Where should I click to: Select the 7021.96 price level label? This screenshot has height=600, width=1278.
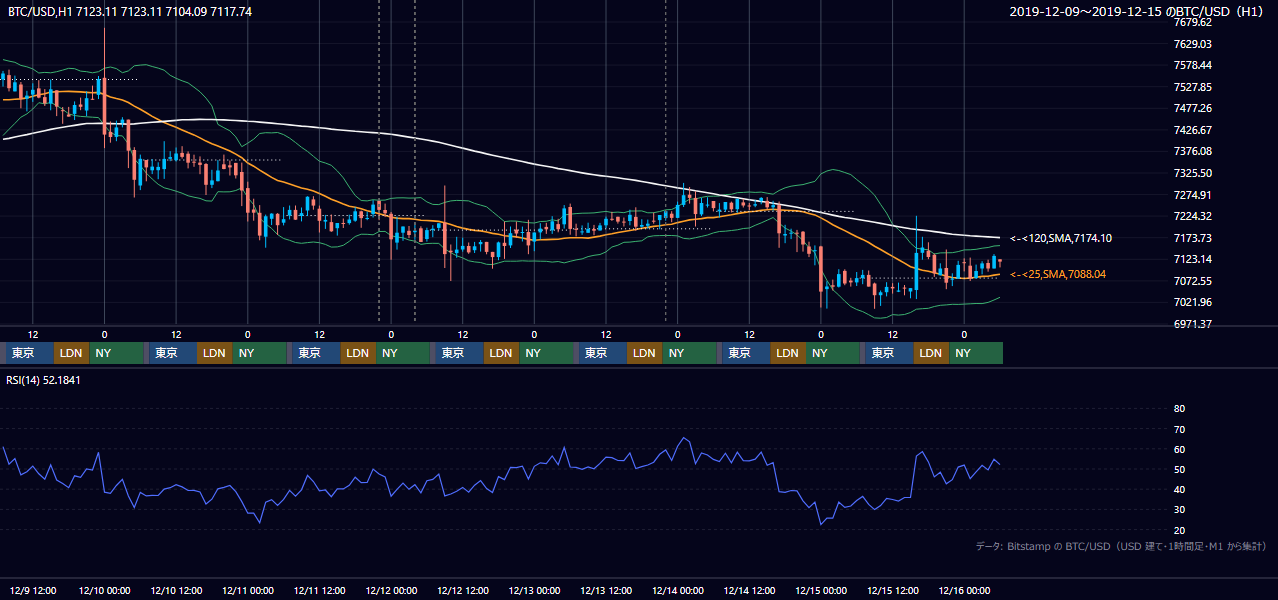point(1193,302)
